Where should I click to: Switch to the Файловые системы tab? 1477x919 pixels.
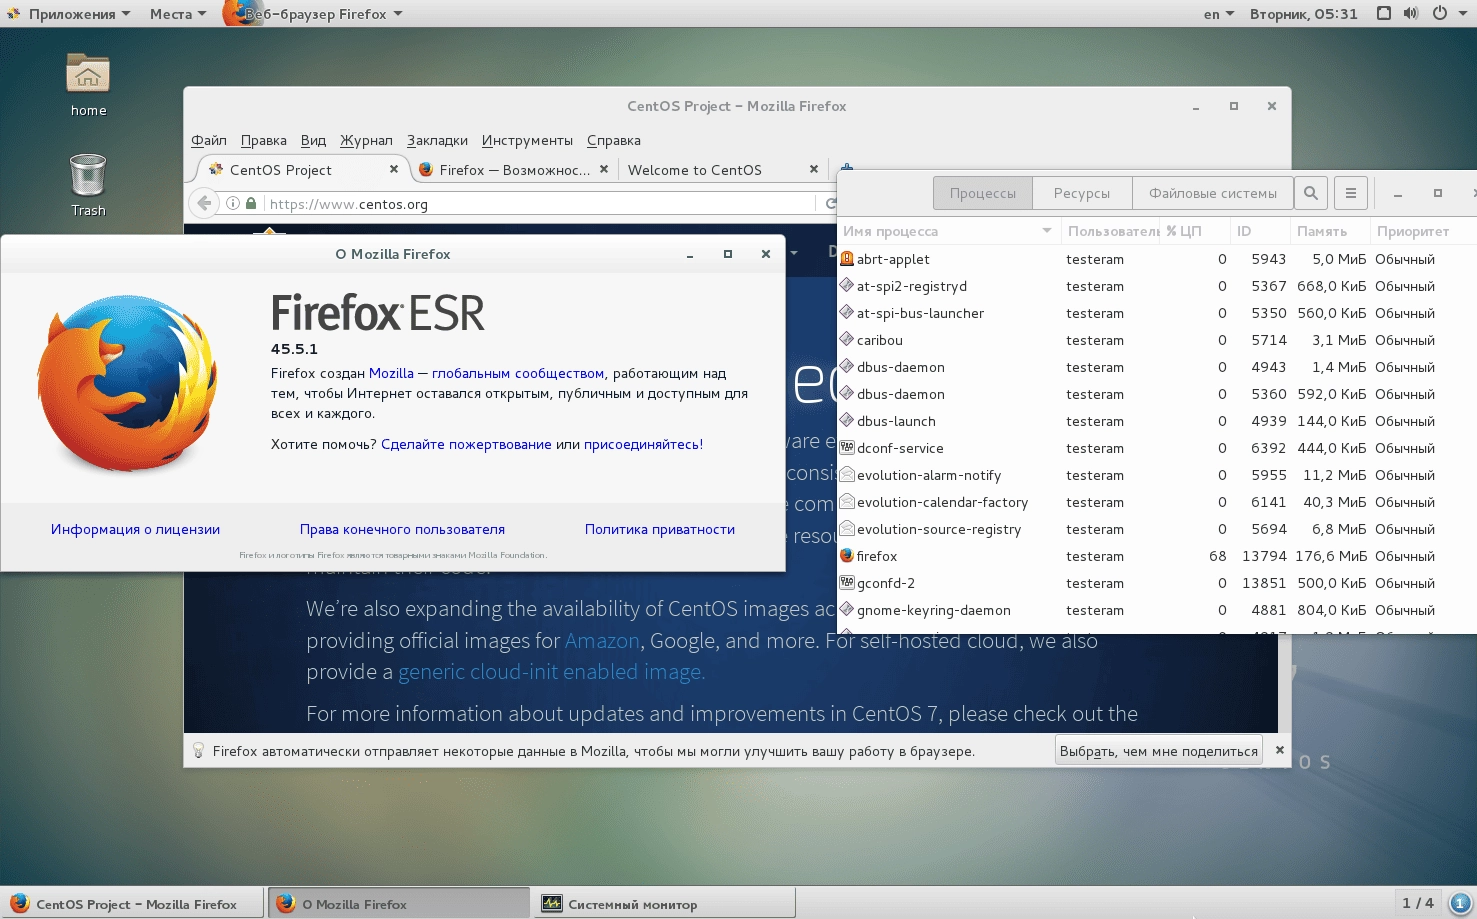[1212, 193]
